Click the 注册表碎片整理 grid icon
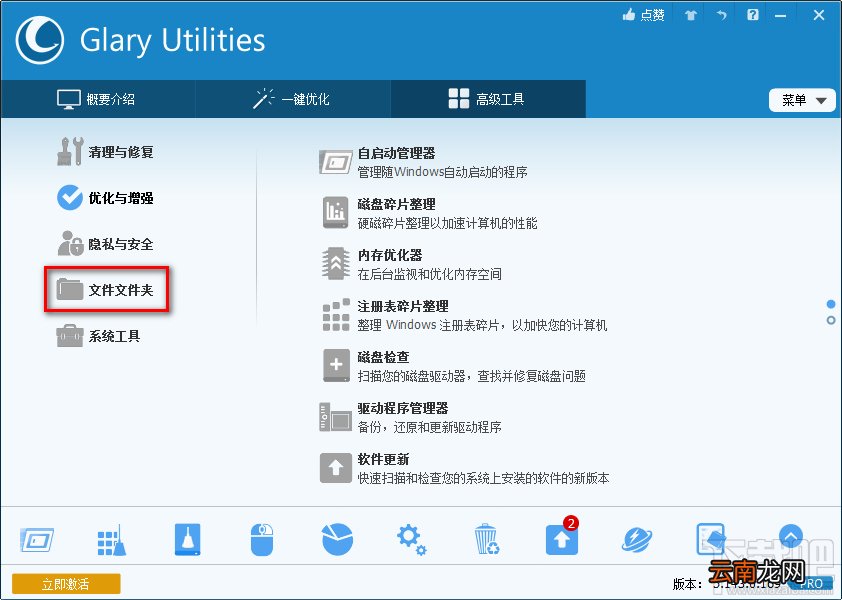842x600 pixels. [336, 315]
